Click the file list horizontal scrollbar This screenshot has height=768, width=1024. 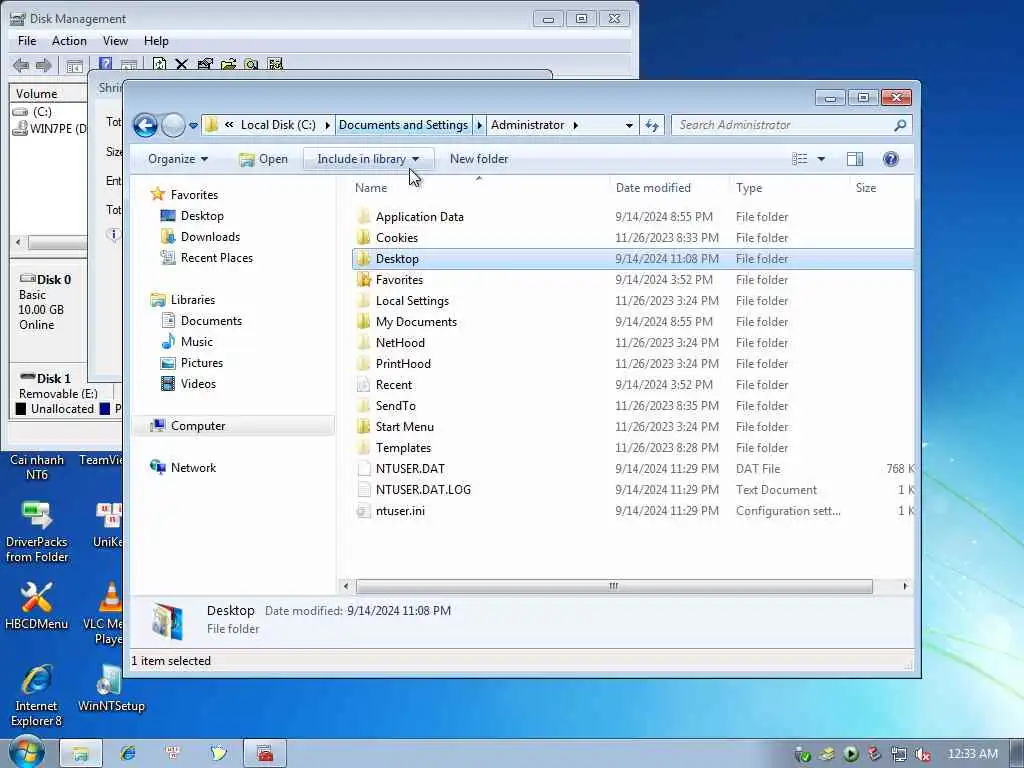[614, 586]
